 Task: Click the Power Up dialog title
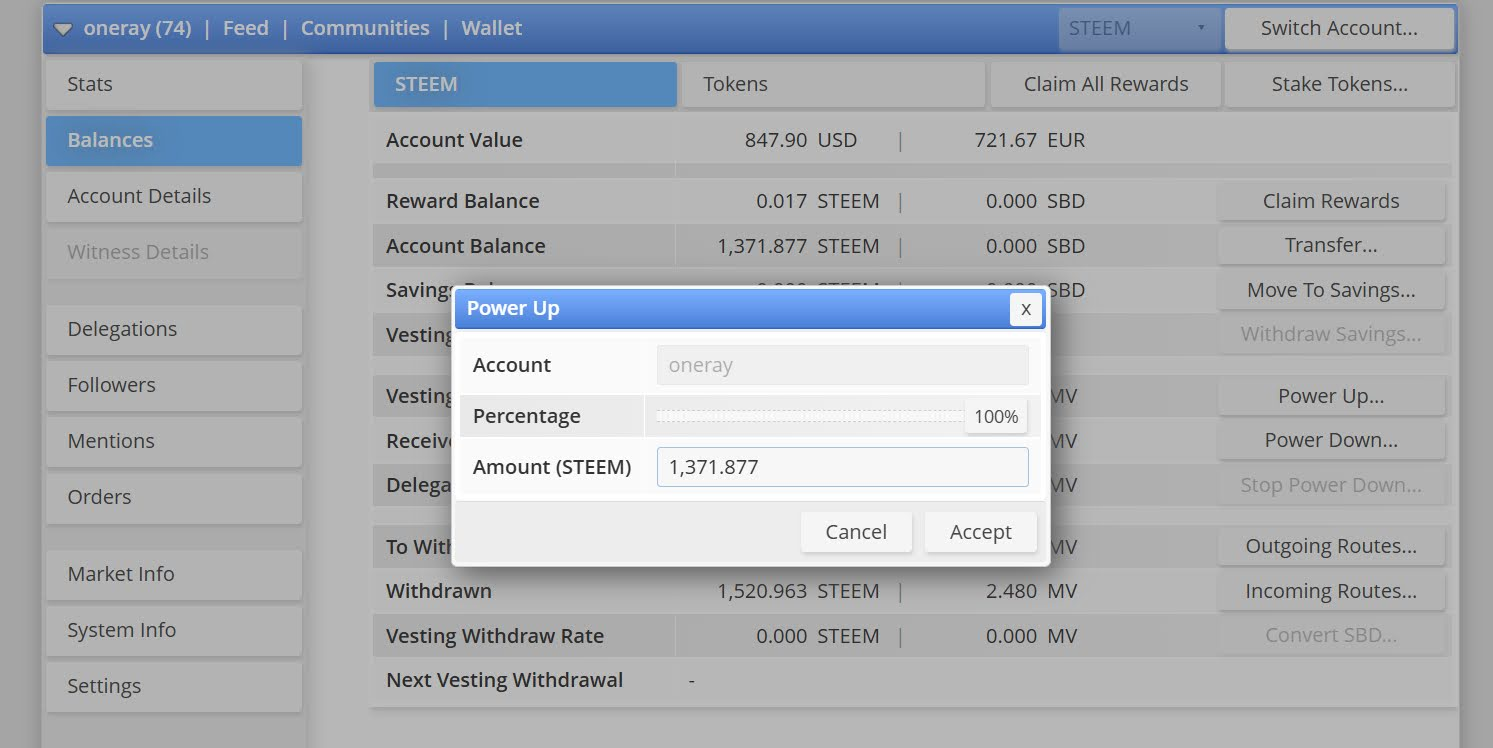pos(513,308)
